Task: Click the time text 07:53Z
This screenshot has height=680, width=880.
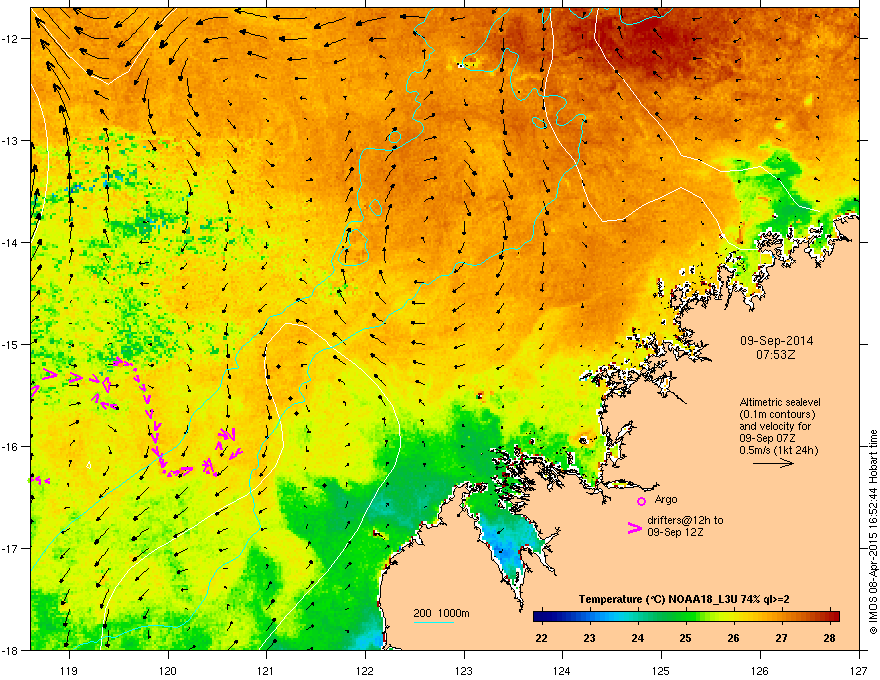Action: (776, 355)
